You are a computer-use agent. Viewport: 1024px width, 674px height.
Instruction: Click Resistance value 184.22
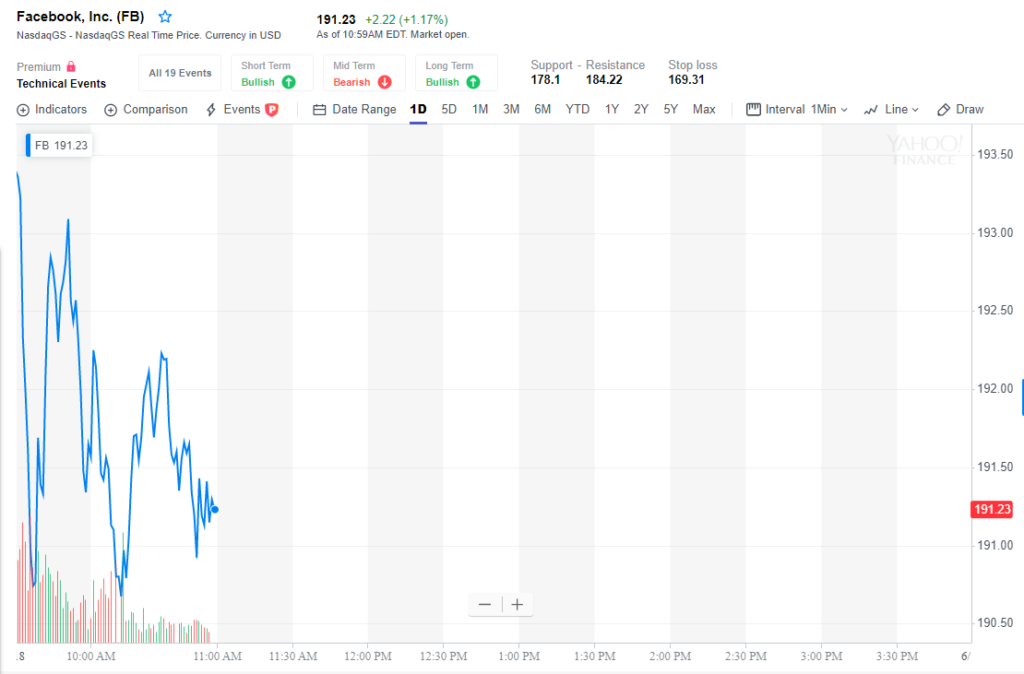coord(604,80)
